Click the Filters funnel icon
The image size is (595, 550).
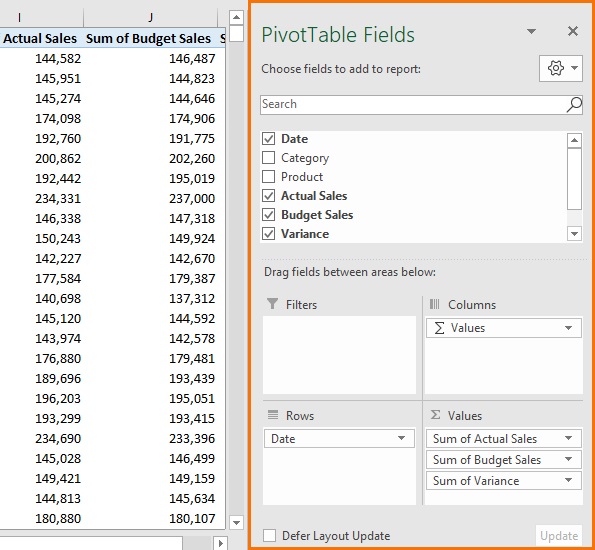click(x=272, y=304)
